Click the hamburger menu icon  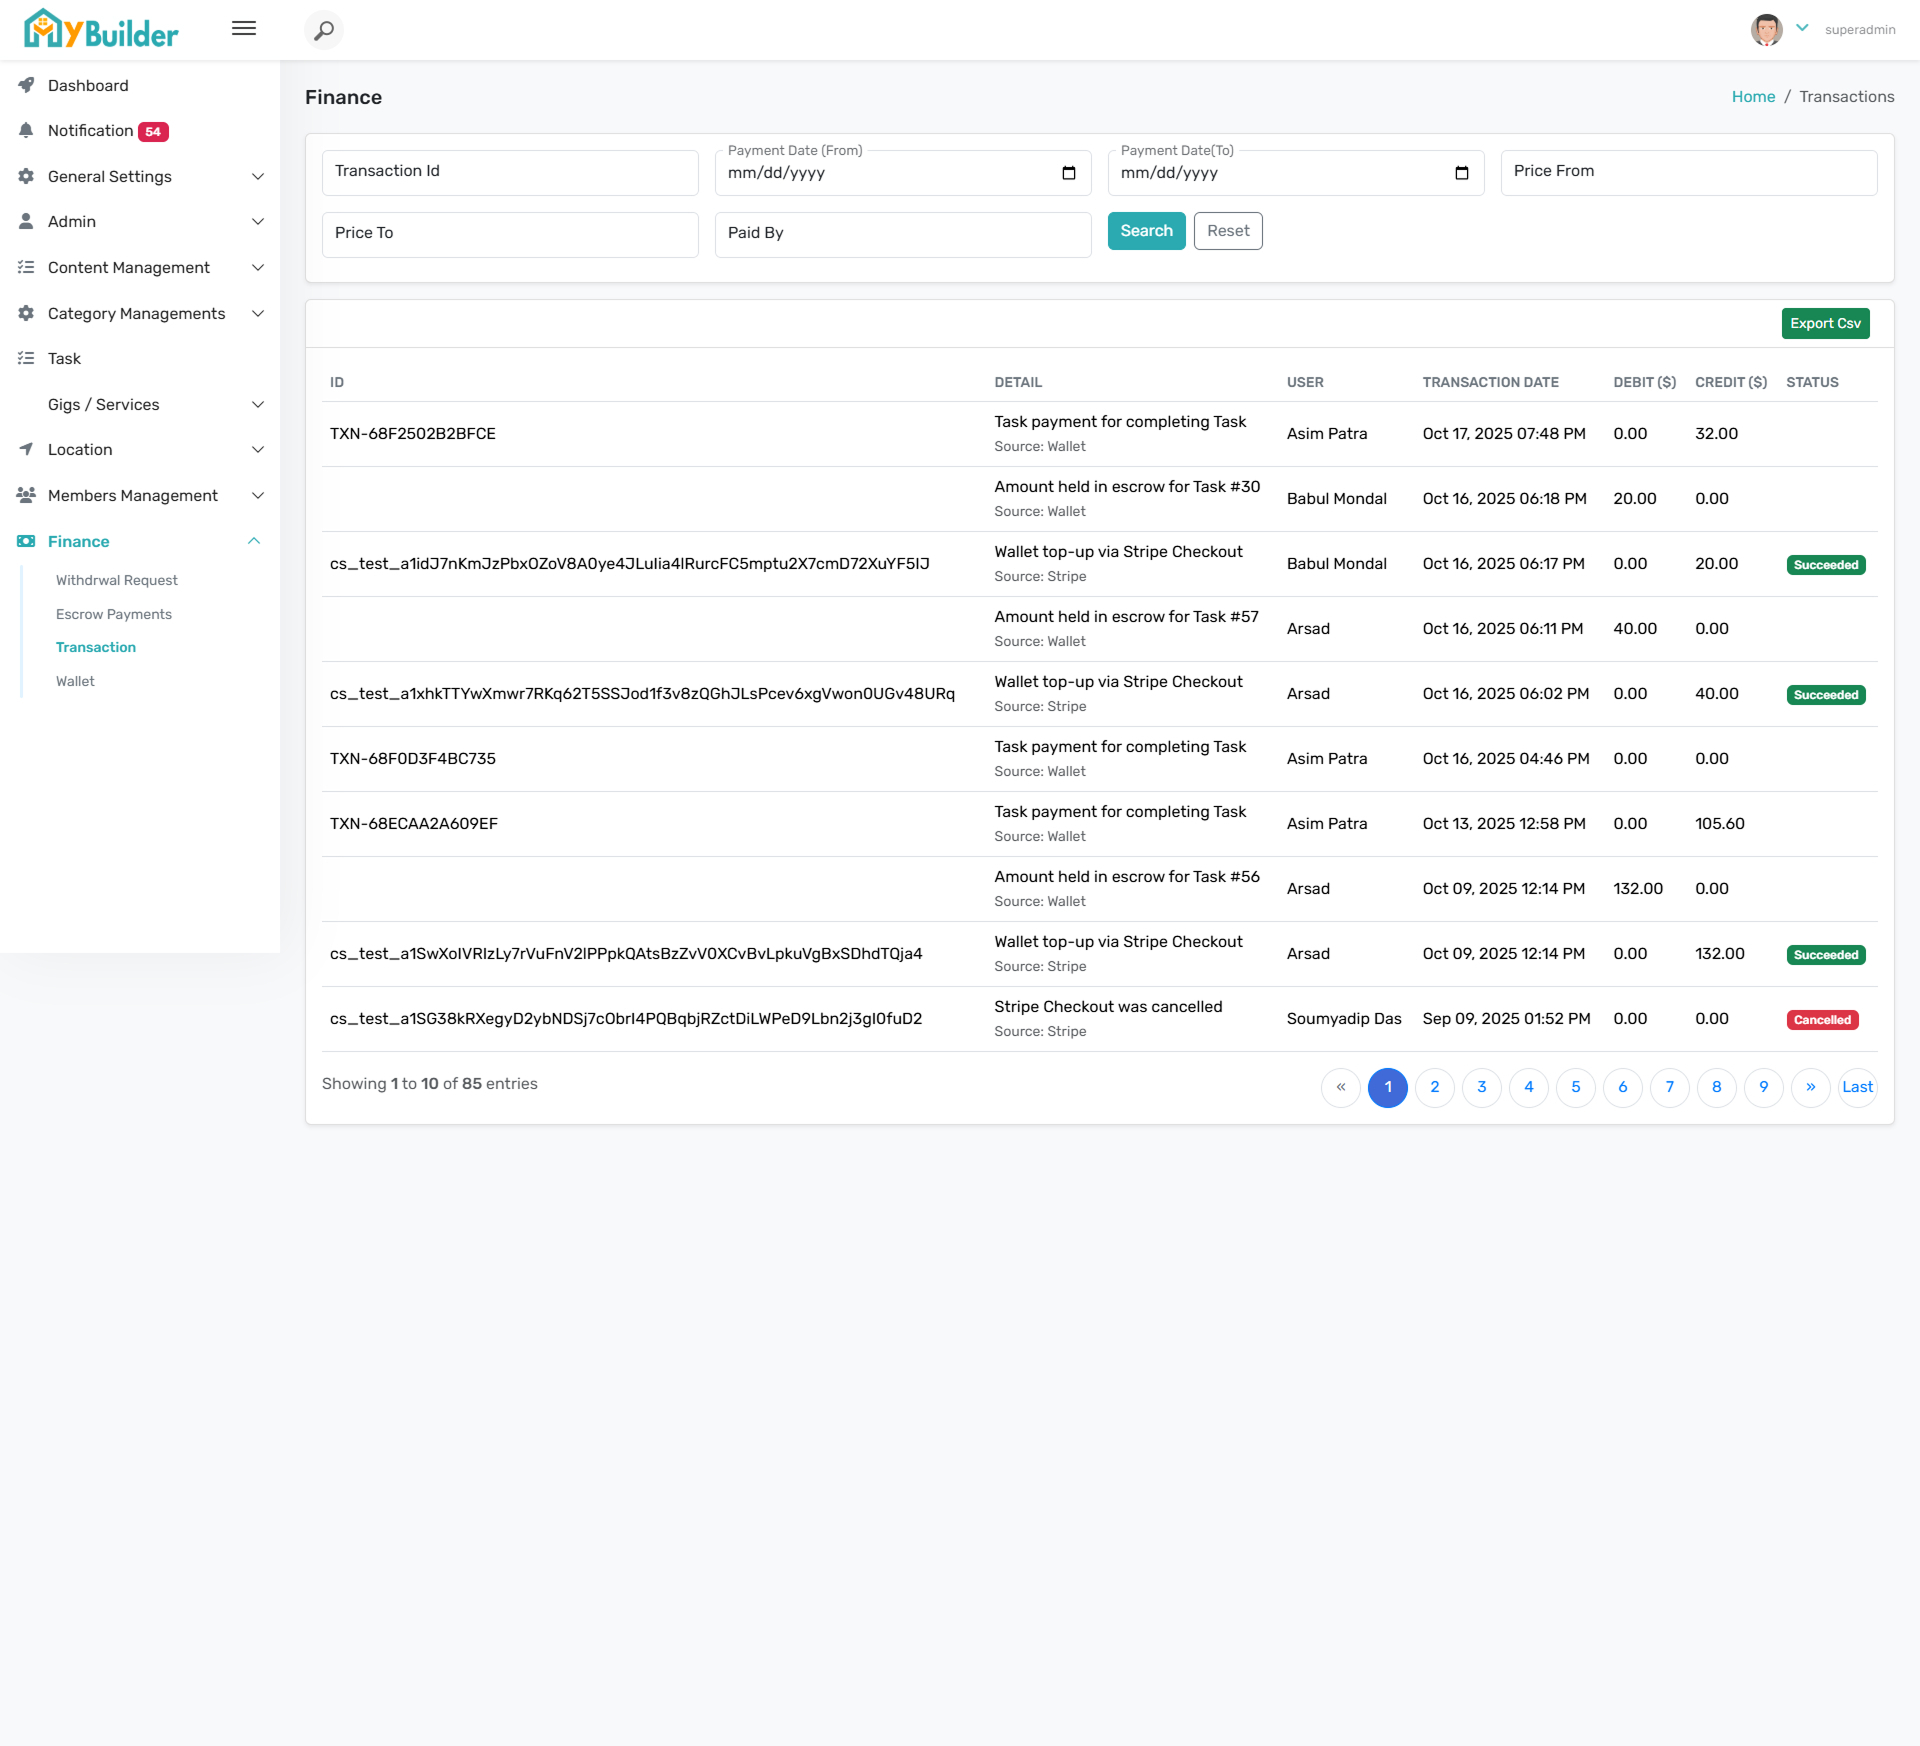tap(244, 29)
